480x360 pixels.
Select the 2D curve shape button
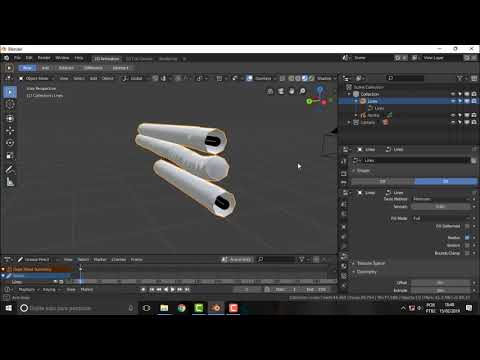(x=383, y=181)
